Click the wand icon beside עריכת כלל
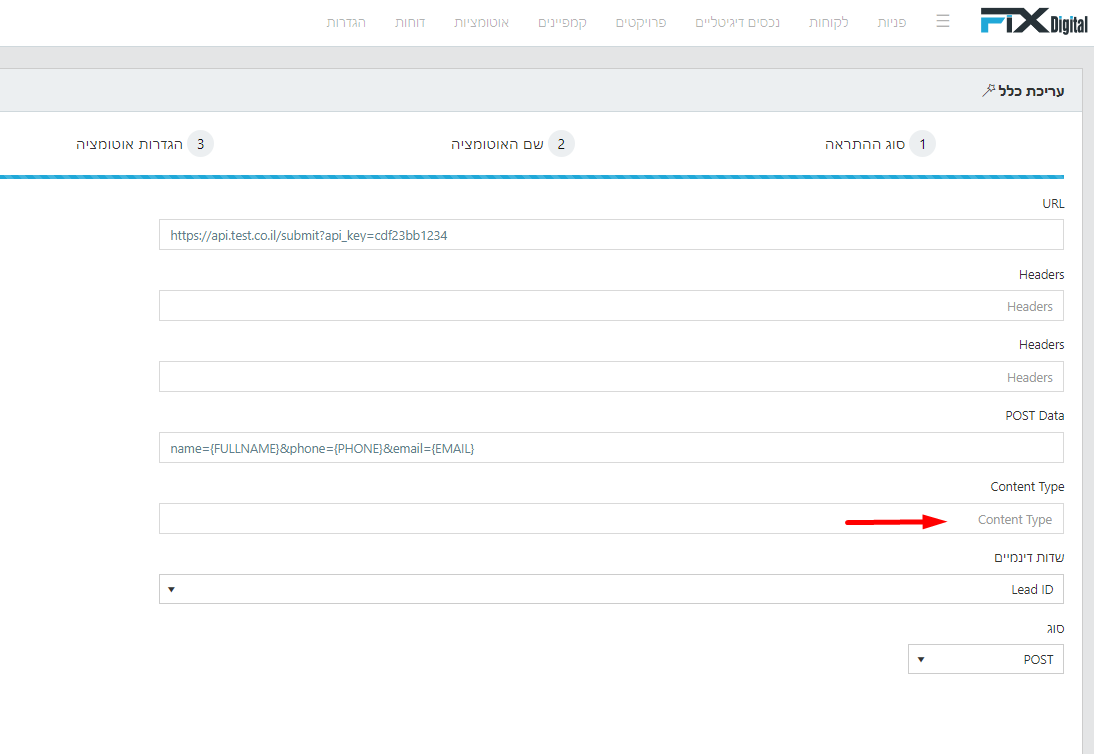Screen dimensions: 1094x754 (988, 90)
